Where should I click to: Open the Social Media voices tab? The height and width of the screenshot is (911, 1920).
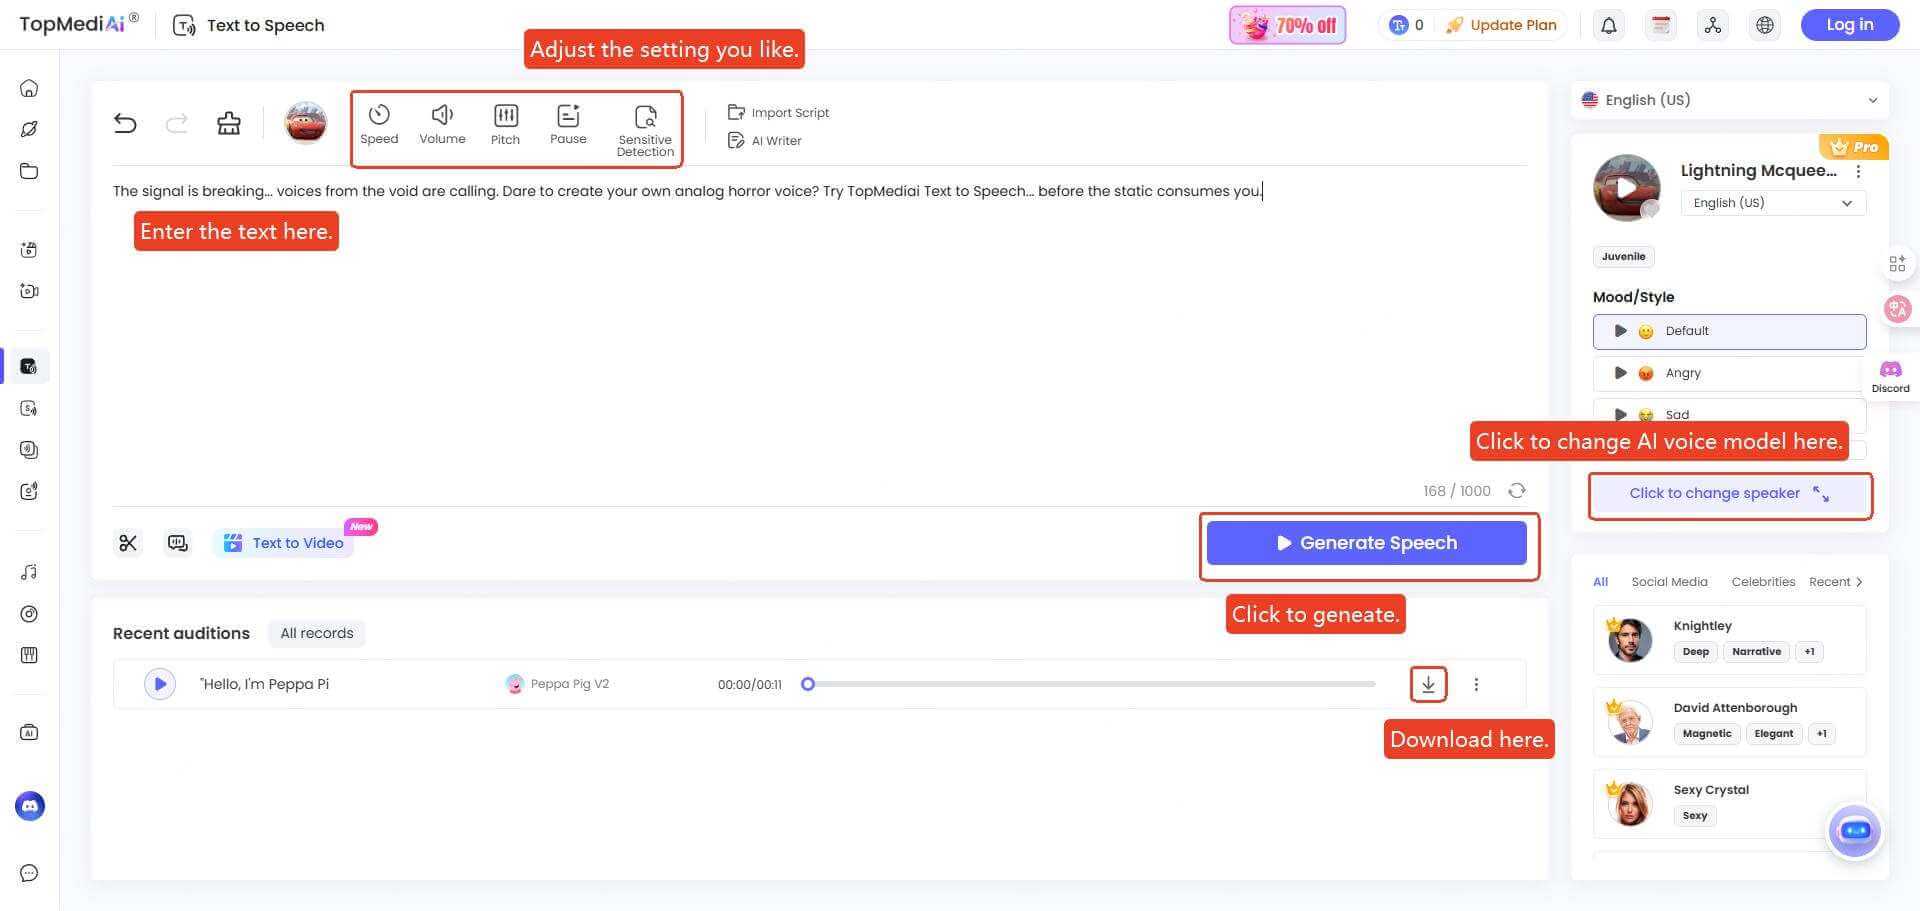coord(1669,581)
